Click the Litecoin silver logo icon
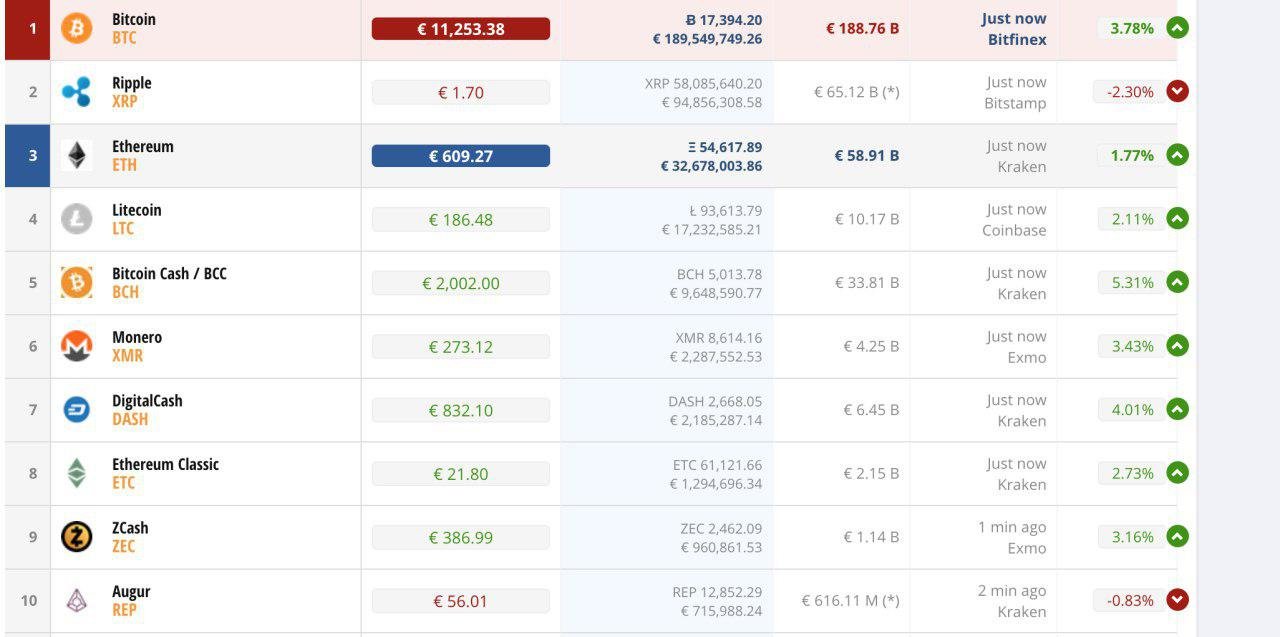 76,219
